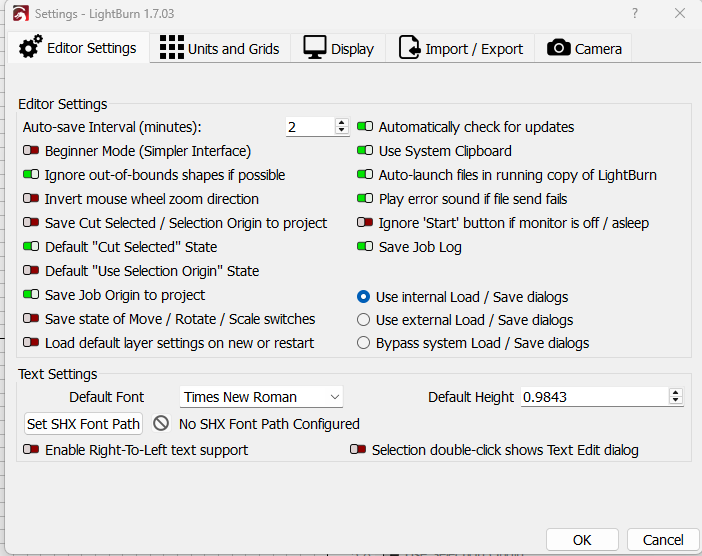
Task: Decrease Default Height with down arrow
Action: pyautogui.click(x=676, y=400)
